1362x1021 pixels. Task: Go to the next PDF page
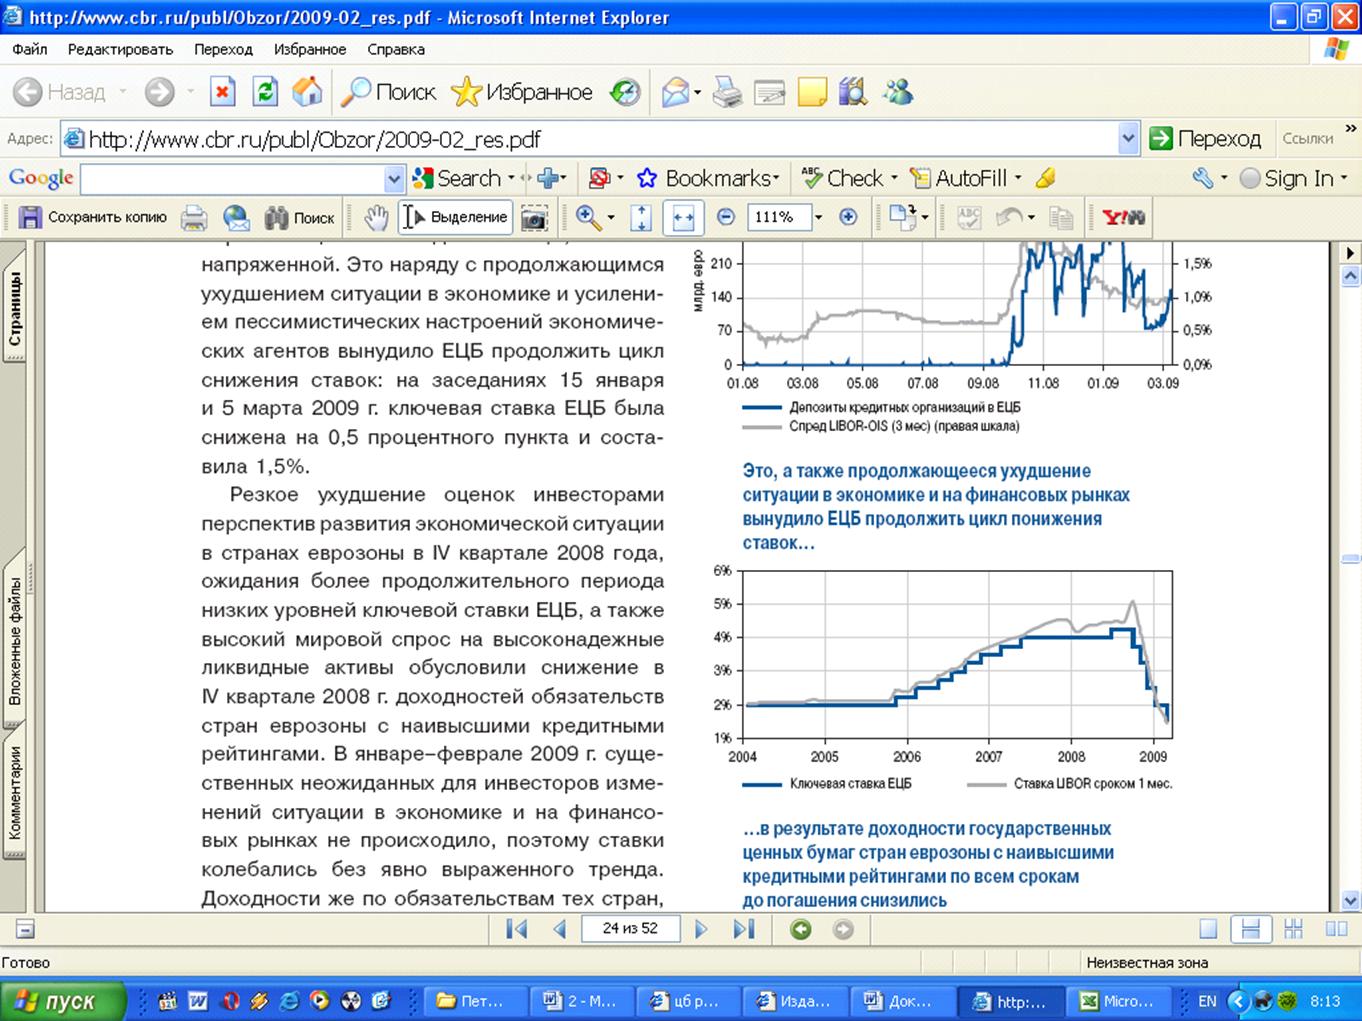[x=701, y=929]
